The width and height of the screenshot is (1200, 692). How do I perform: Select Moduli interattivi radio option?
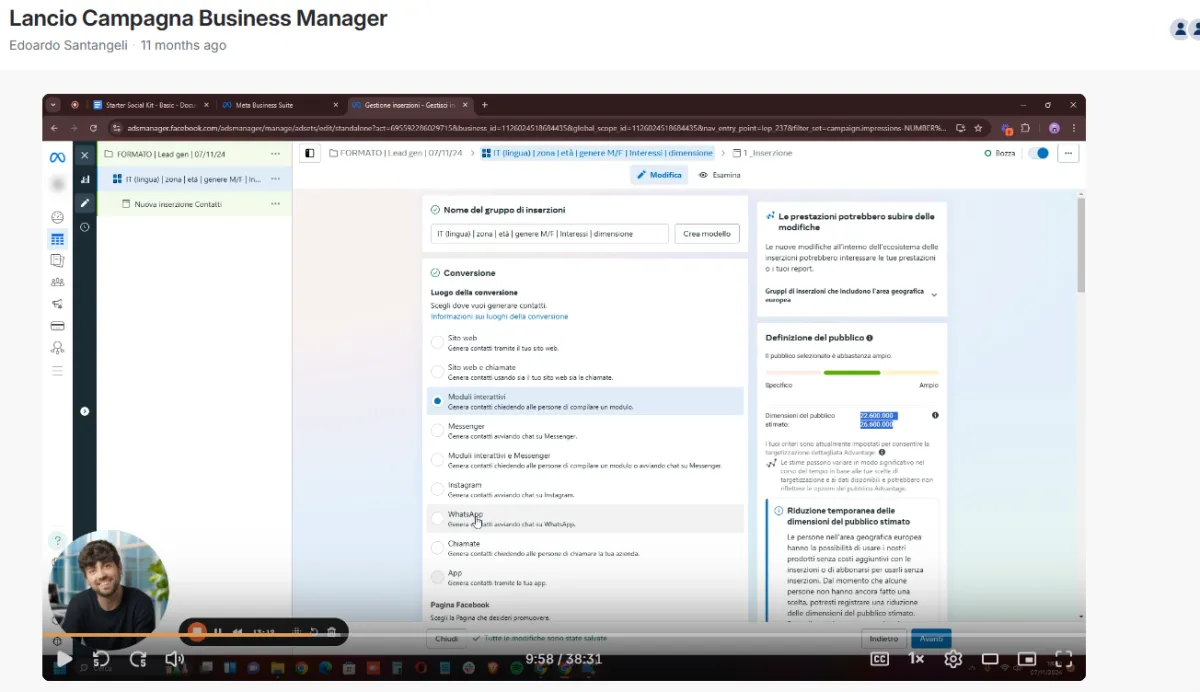(437, 401)
